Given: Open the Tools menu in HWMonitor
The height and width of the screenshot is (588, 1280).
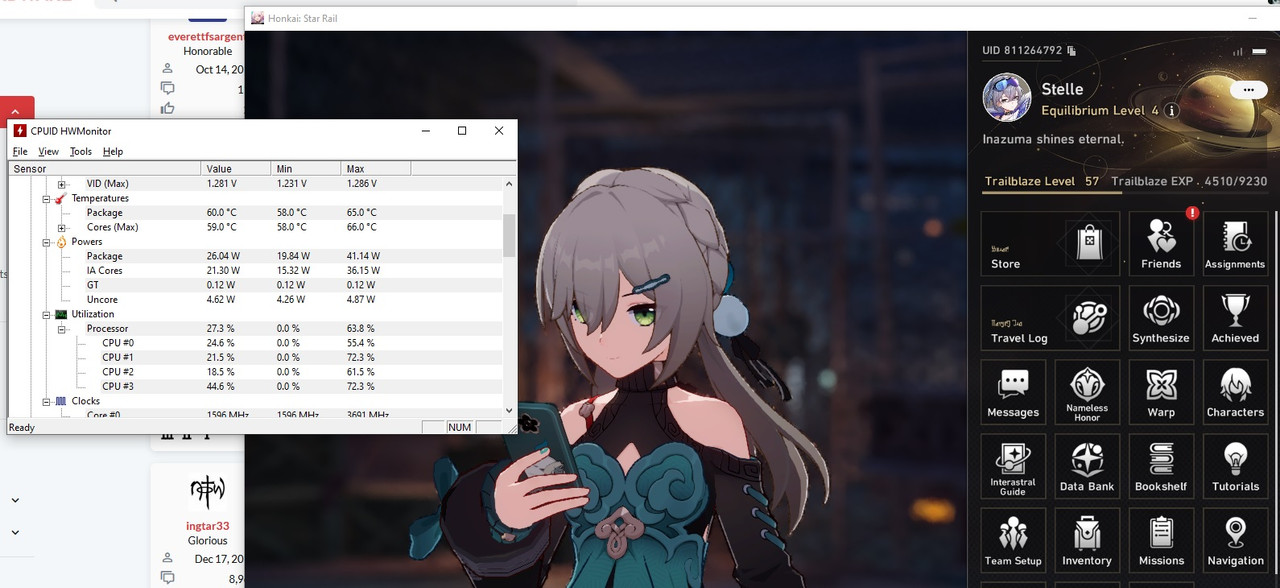Looking at the screenshot, I should pyautogui.click(x=81, y=152).
